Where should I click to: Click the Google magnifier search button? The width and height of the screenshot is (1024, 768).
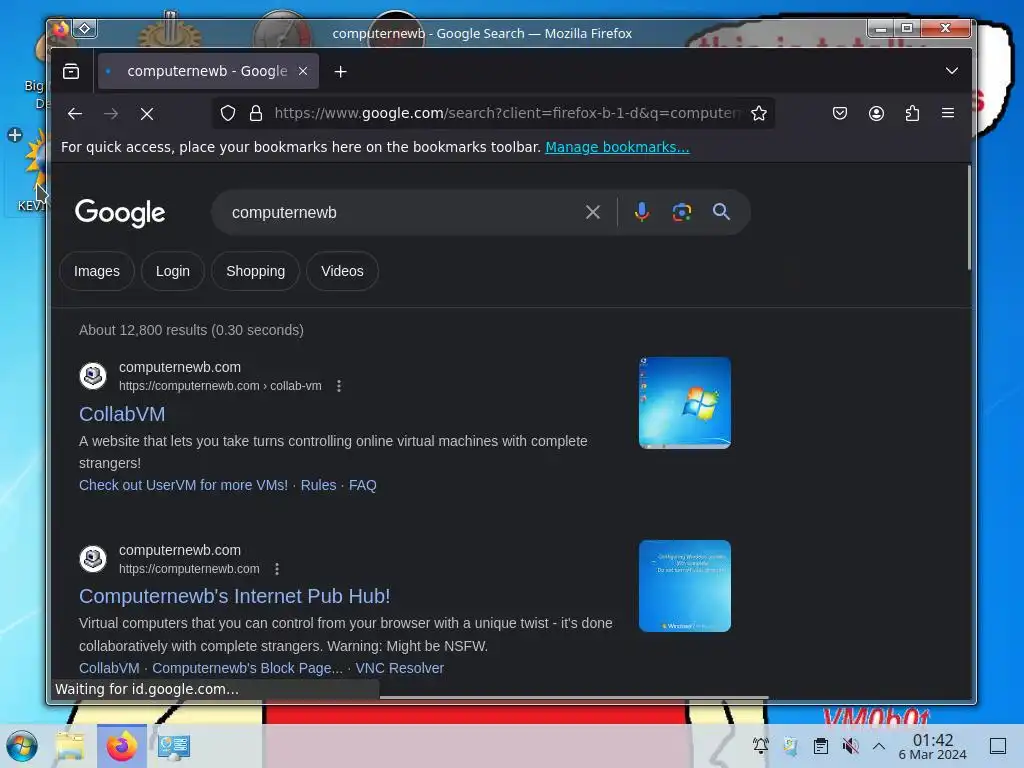pos(721,212)
